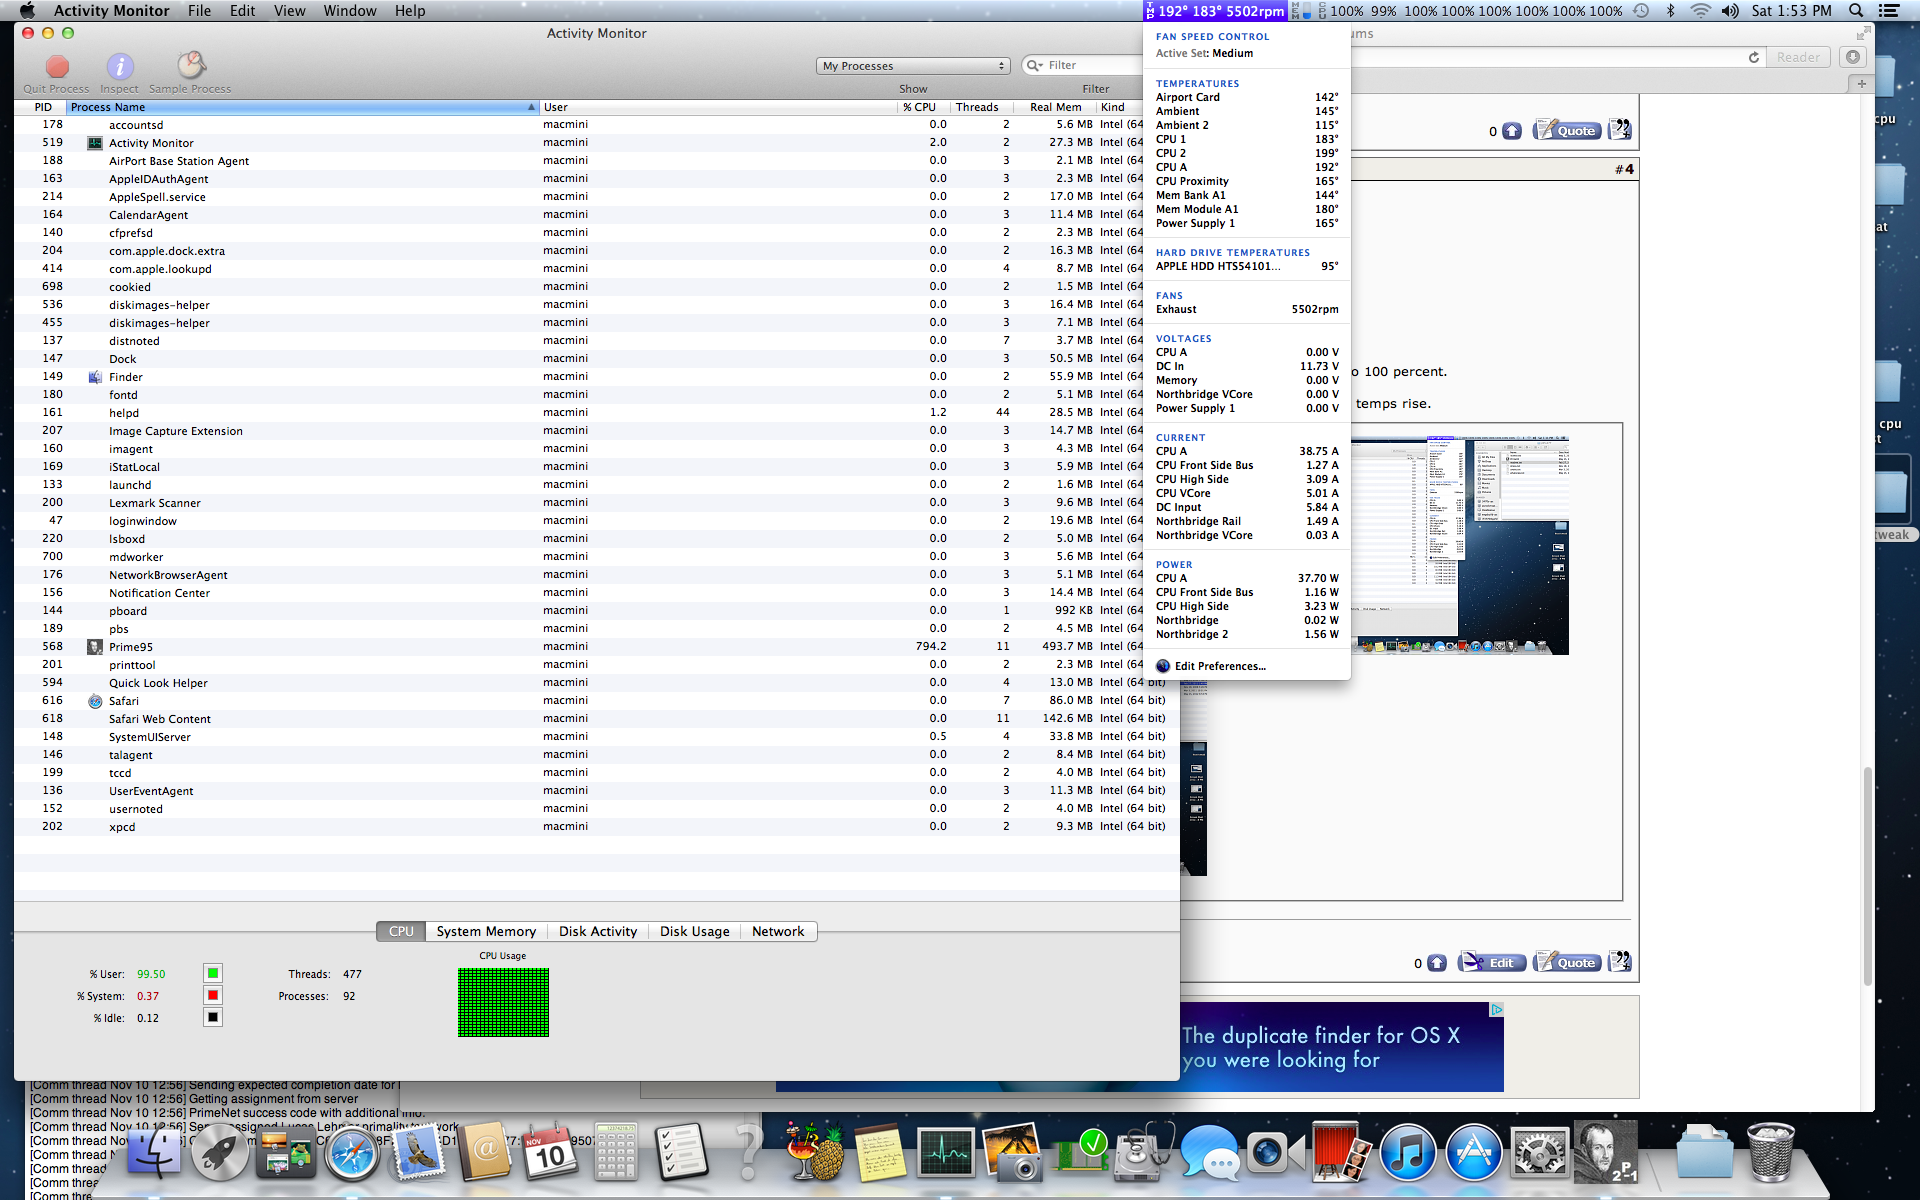The image size is (1920, 1200).
Task: Open the screenshot thumbnail in forum post
Action: [x=1459, y=545]
